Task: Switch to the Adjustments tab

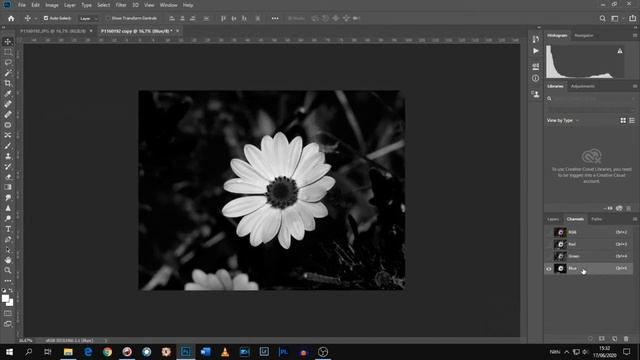Action: pyautogui.click(x=582, y=86)
